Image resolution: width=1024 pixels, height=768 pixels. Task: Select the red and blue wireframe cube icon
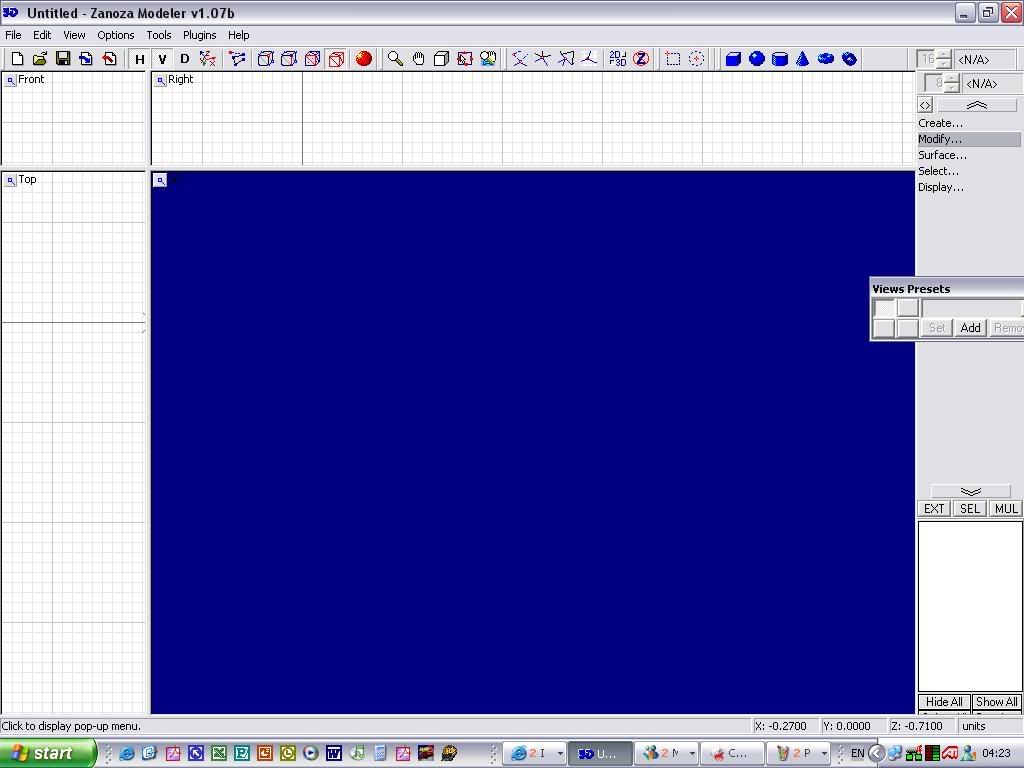point(312,59)
